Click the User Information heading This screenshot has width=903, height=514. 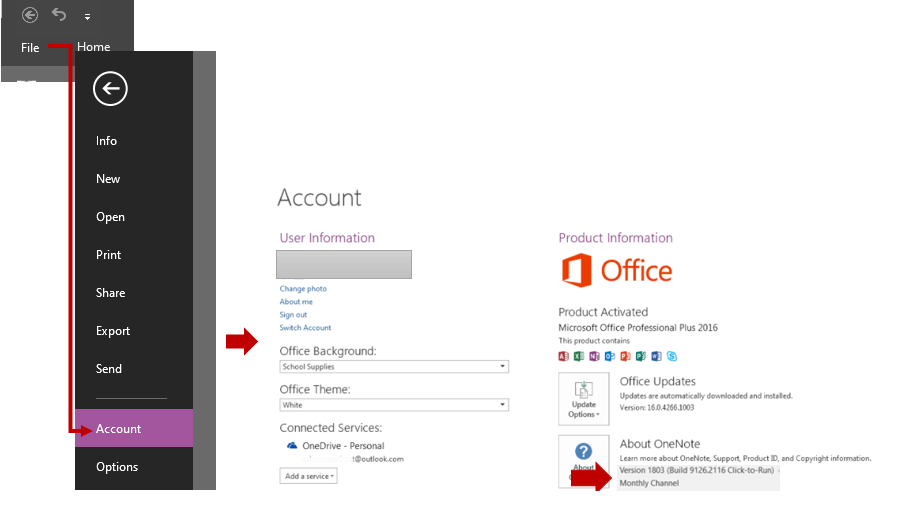point(327,238)
